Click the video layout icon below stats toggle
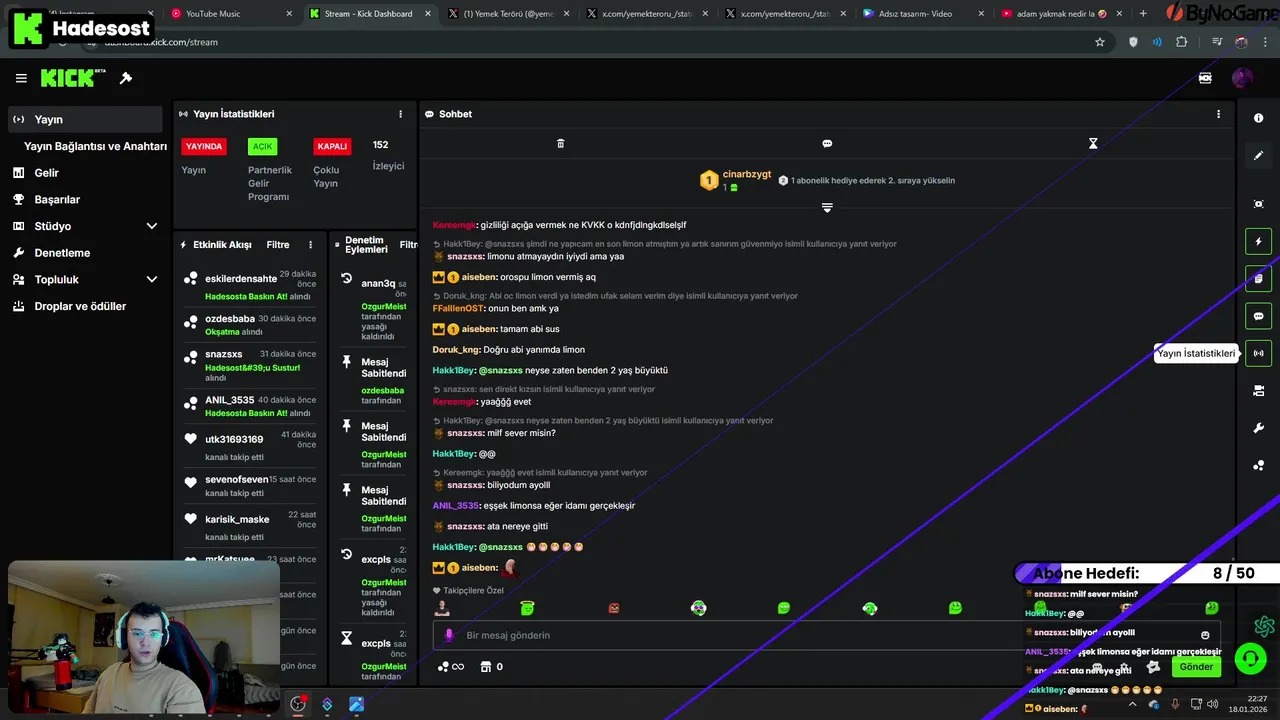 click(x=1258, y=391)
